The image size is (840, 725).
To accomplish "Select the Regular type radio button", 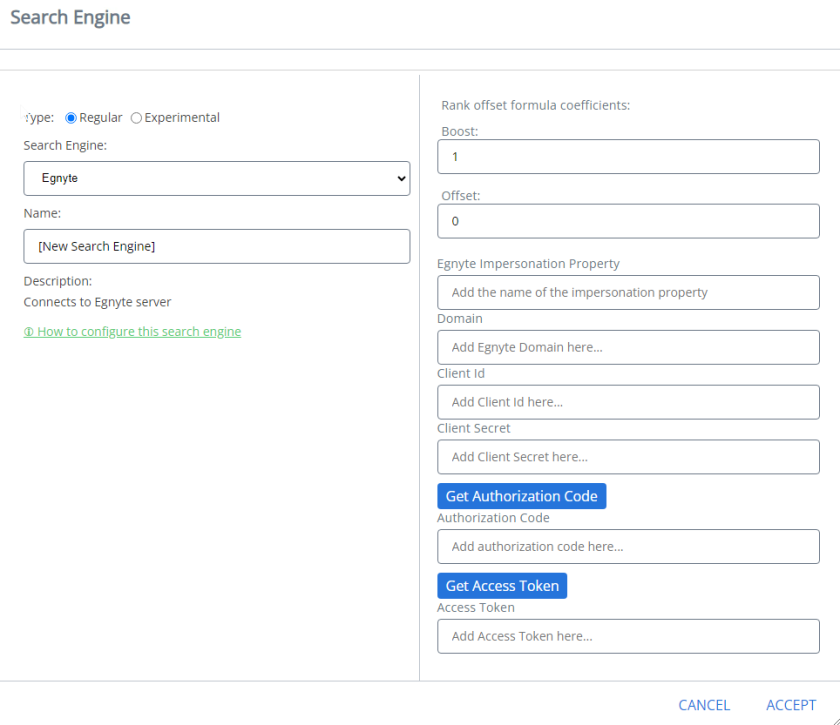I will [x=71, y=118].
